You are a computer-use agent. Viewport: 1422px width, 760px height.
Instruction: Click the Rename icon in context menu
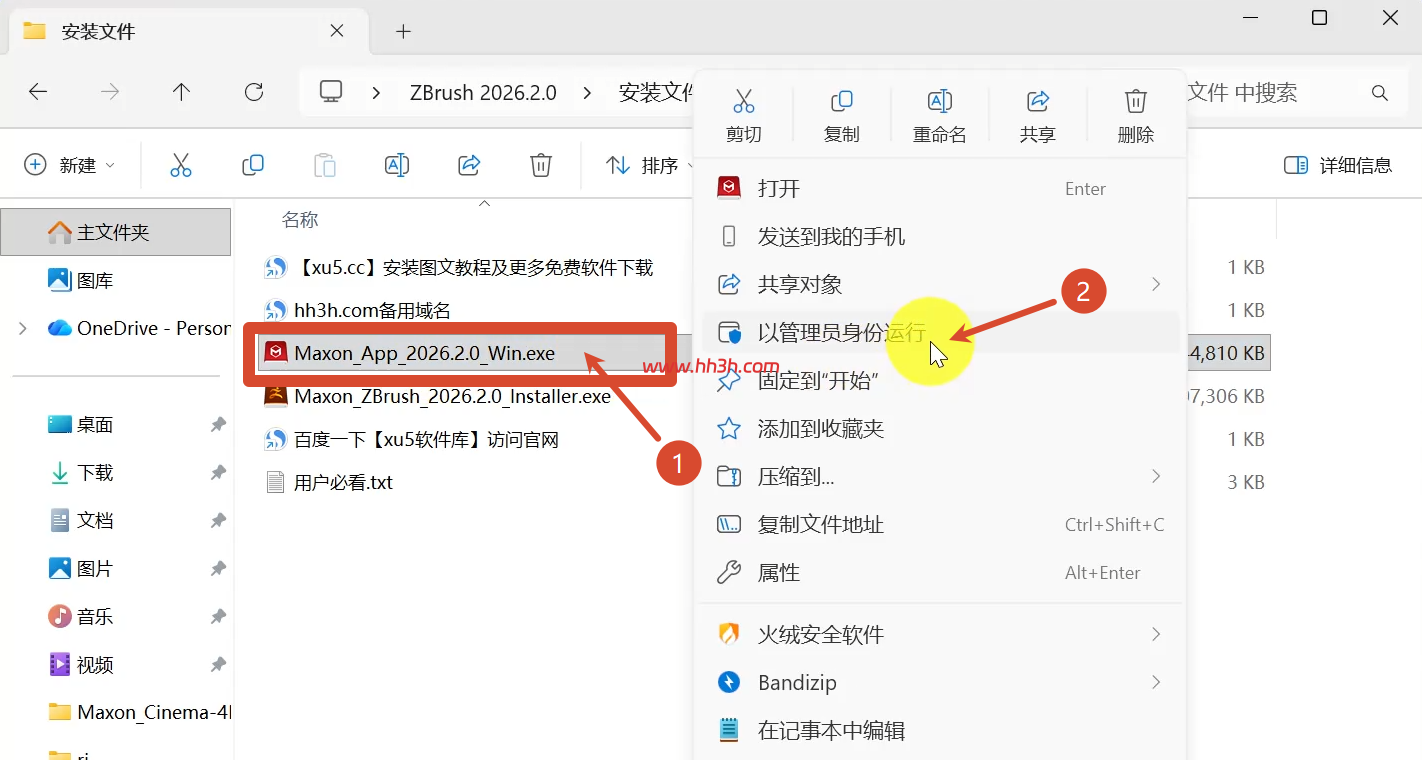pos(939,101)
